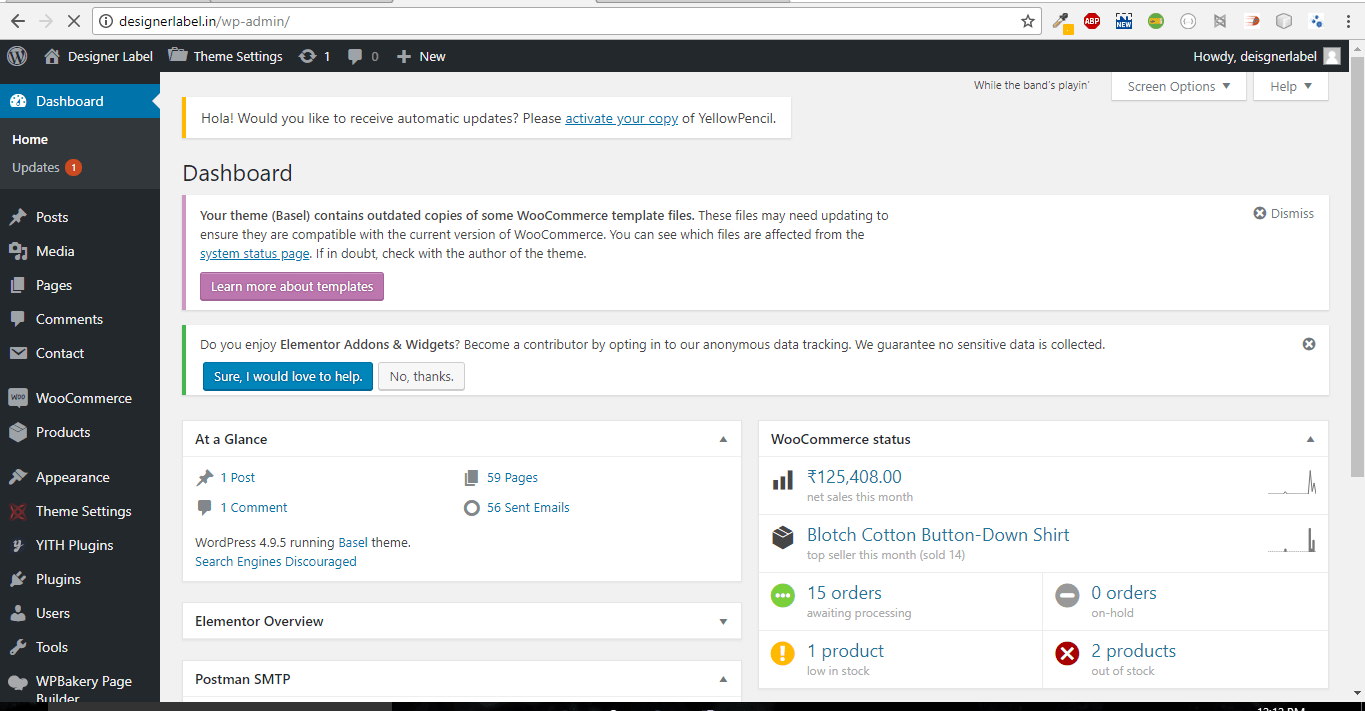Click the Media icon in sidebar
This screenshot has width=1365, height=711.
(18, 251)
